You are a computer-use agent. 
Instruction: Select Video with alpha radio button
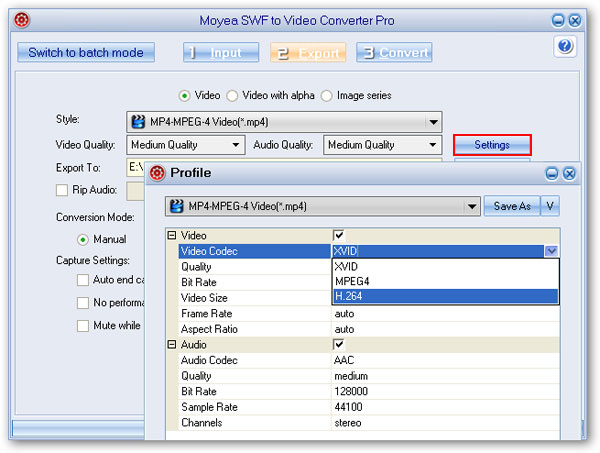point(232,96)
